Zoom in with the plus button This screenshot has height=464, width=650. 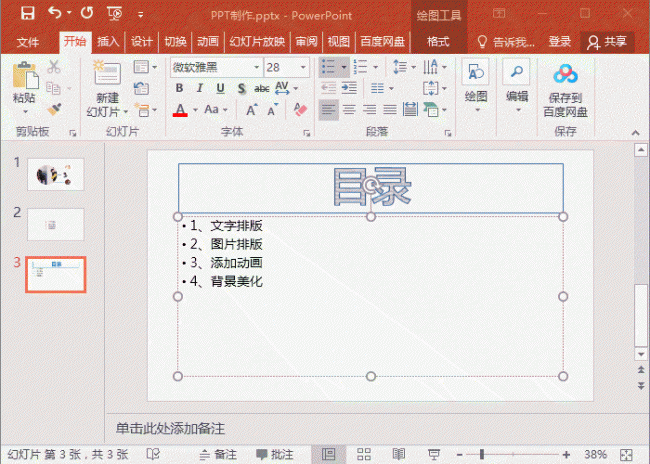[566, 454]
